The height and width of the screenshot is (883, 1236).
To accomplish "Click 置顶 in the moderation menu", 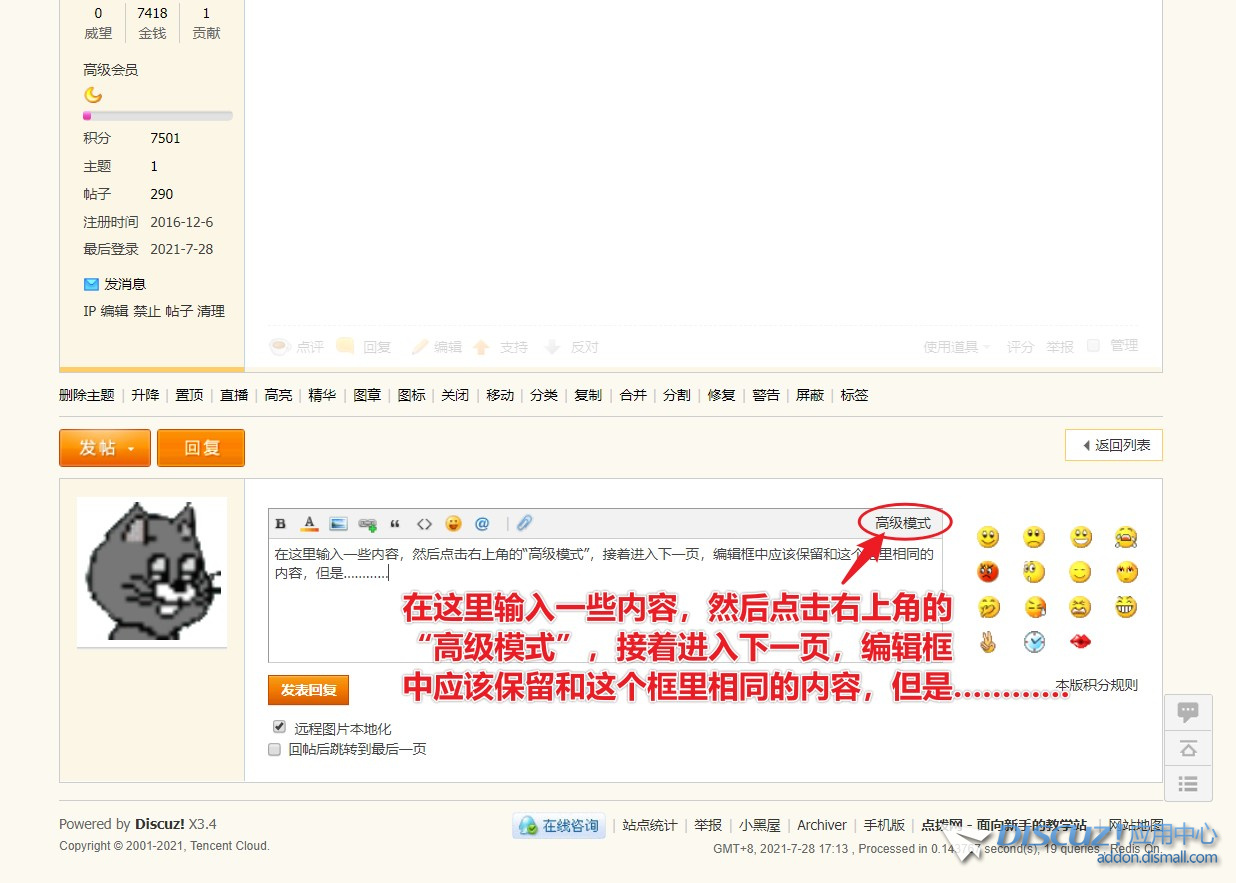I will pos(189,395).
